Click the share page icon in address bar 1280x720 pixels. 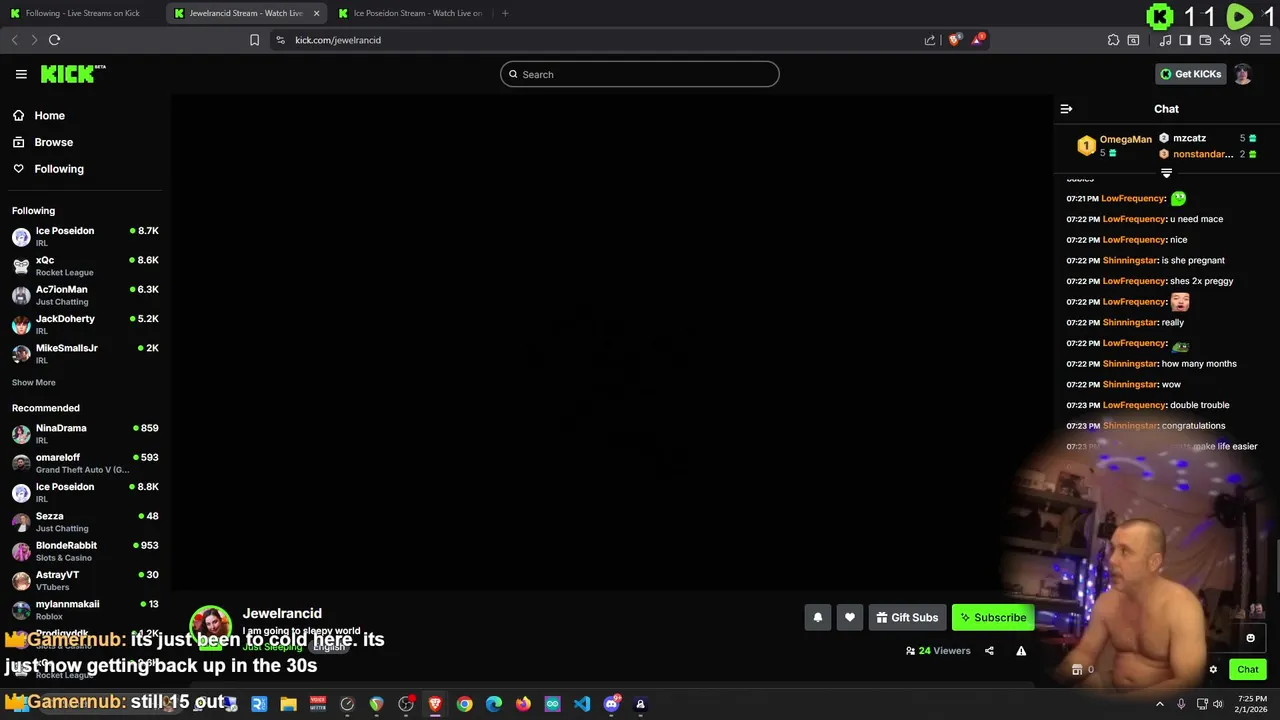click(930, 40)
